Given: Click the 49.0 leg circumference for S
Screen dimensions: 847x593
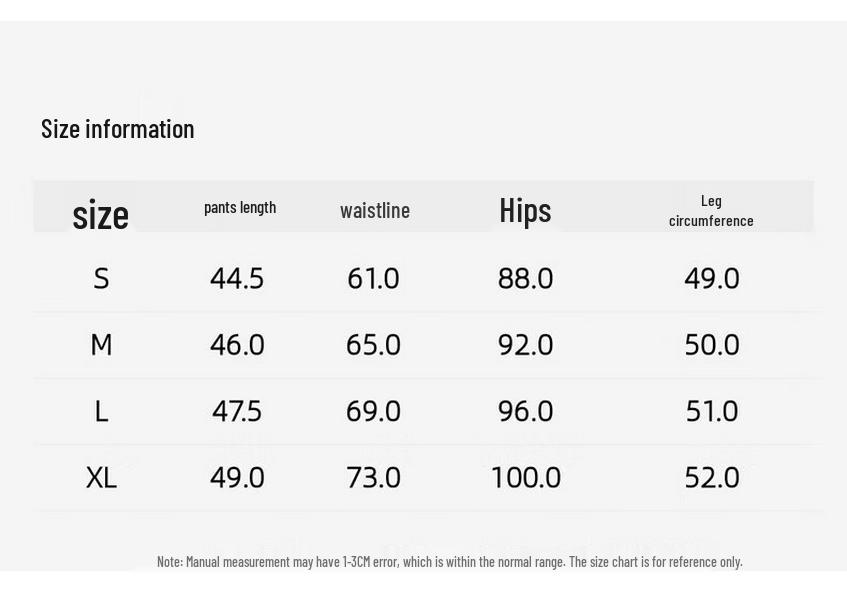Looking at the screenshot, I should [711, 279].
